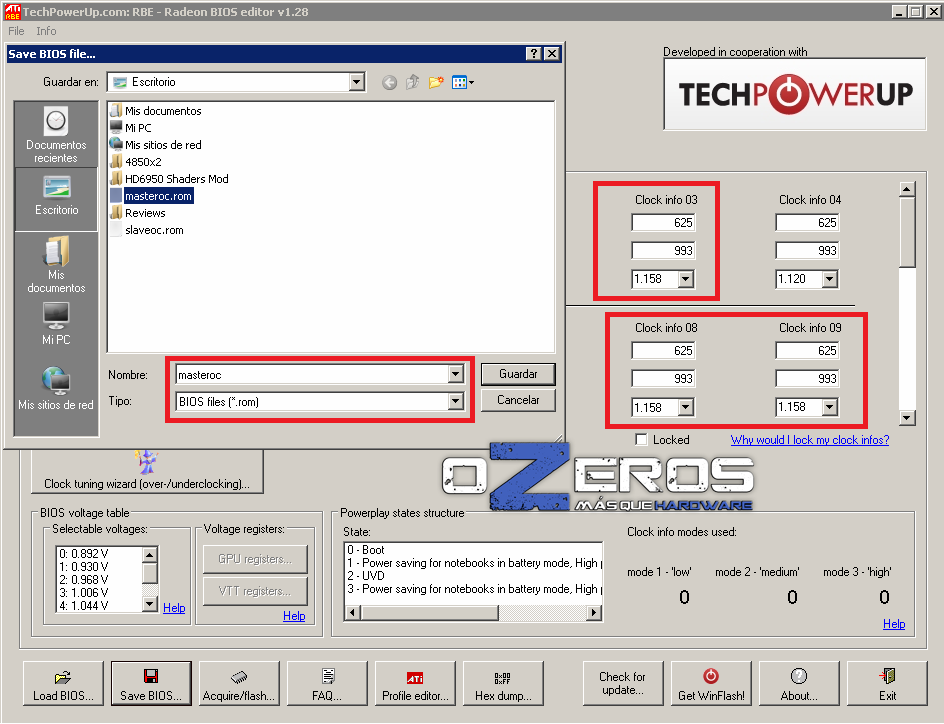944x724 pixels.
Task: Click Help link under Voltage registers
Action: coord(294,616)
